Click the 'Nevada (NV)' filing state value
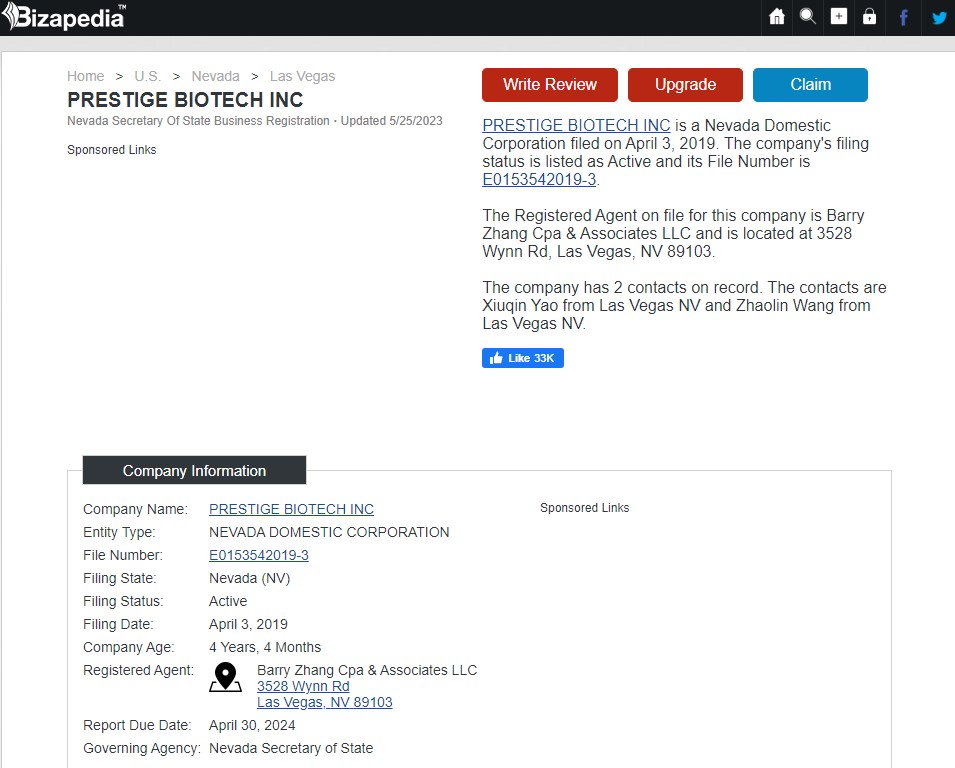Viewport: 955px width, 768px height. 250,578
